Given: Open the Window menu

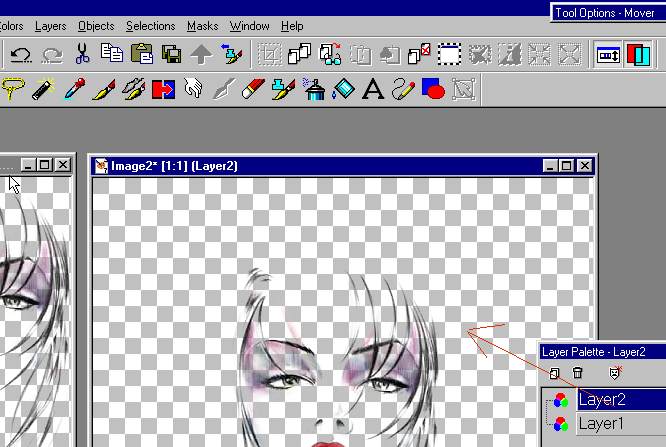Looking at the screenshot, I should [250, 26].
